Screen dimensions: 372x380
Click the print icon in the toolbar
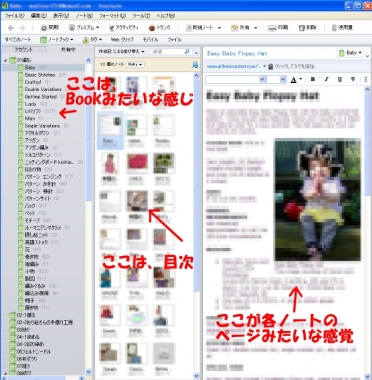coord(272,28)
